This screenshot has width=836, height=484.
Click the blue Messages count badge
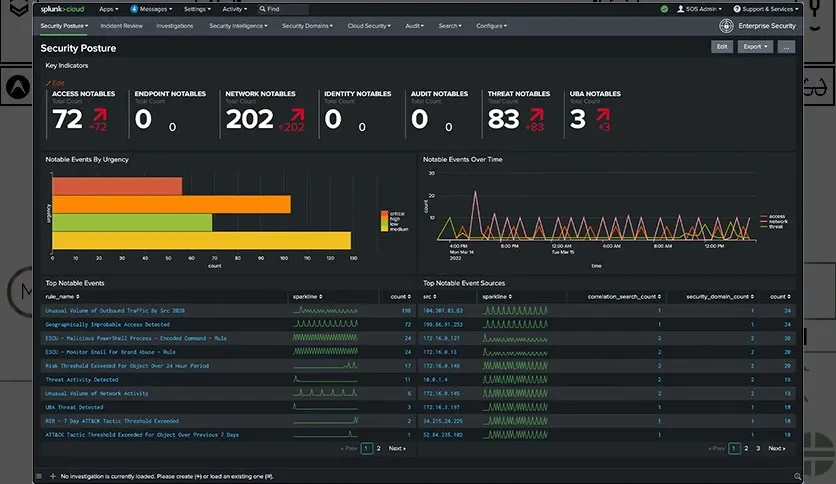point(134,9)
